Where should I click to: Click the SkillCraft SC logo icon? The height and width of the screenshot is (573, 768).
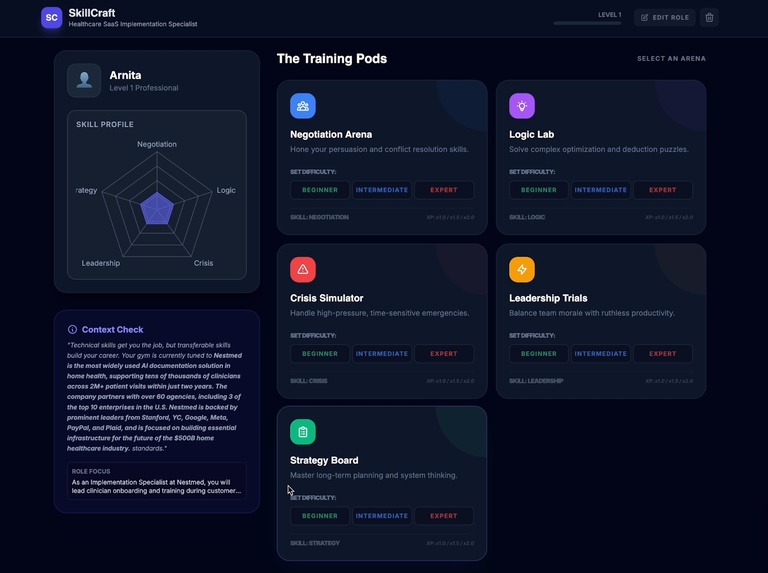(51, 18)
